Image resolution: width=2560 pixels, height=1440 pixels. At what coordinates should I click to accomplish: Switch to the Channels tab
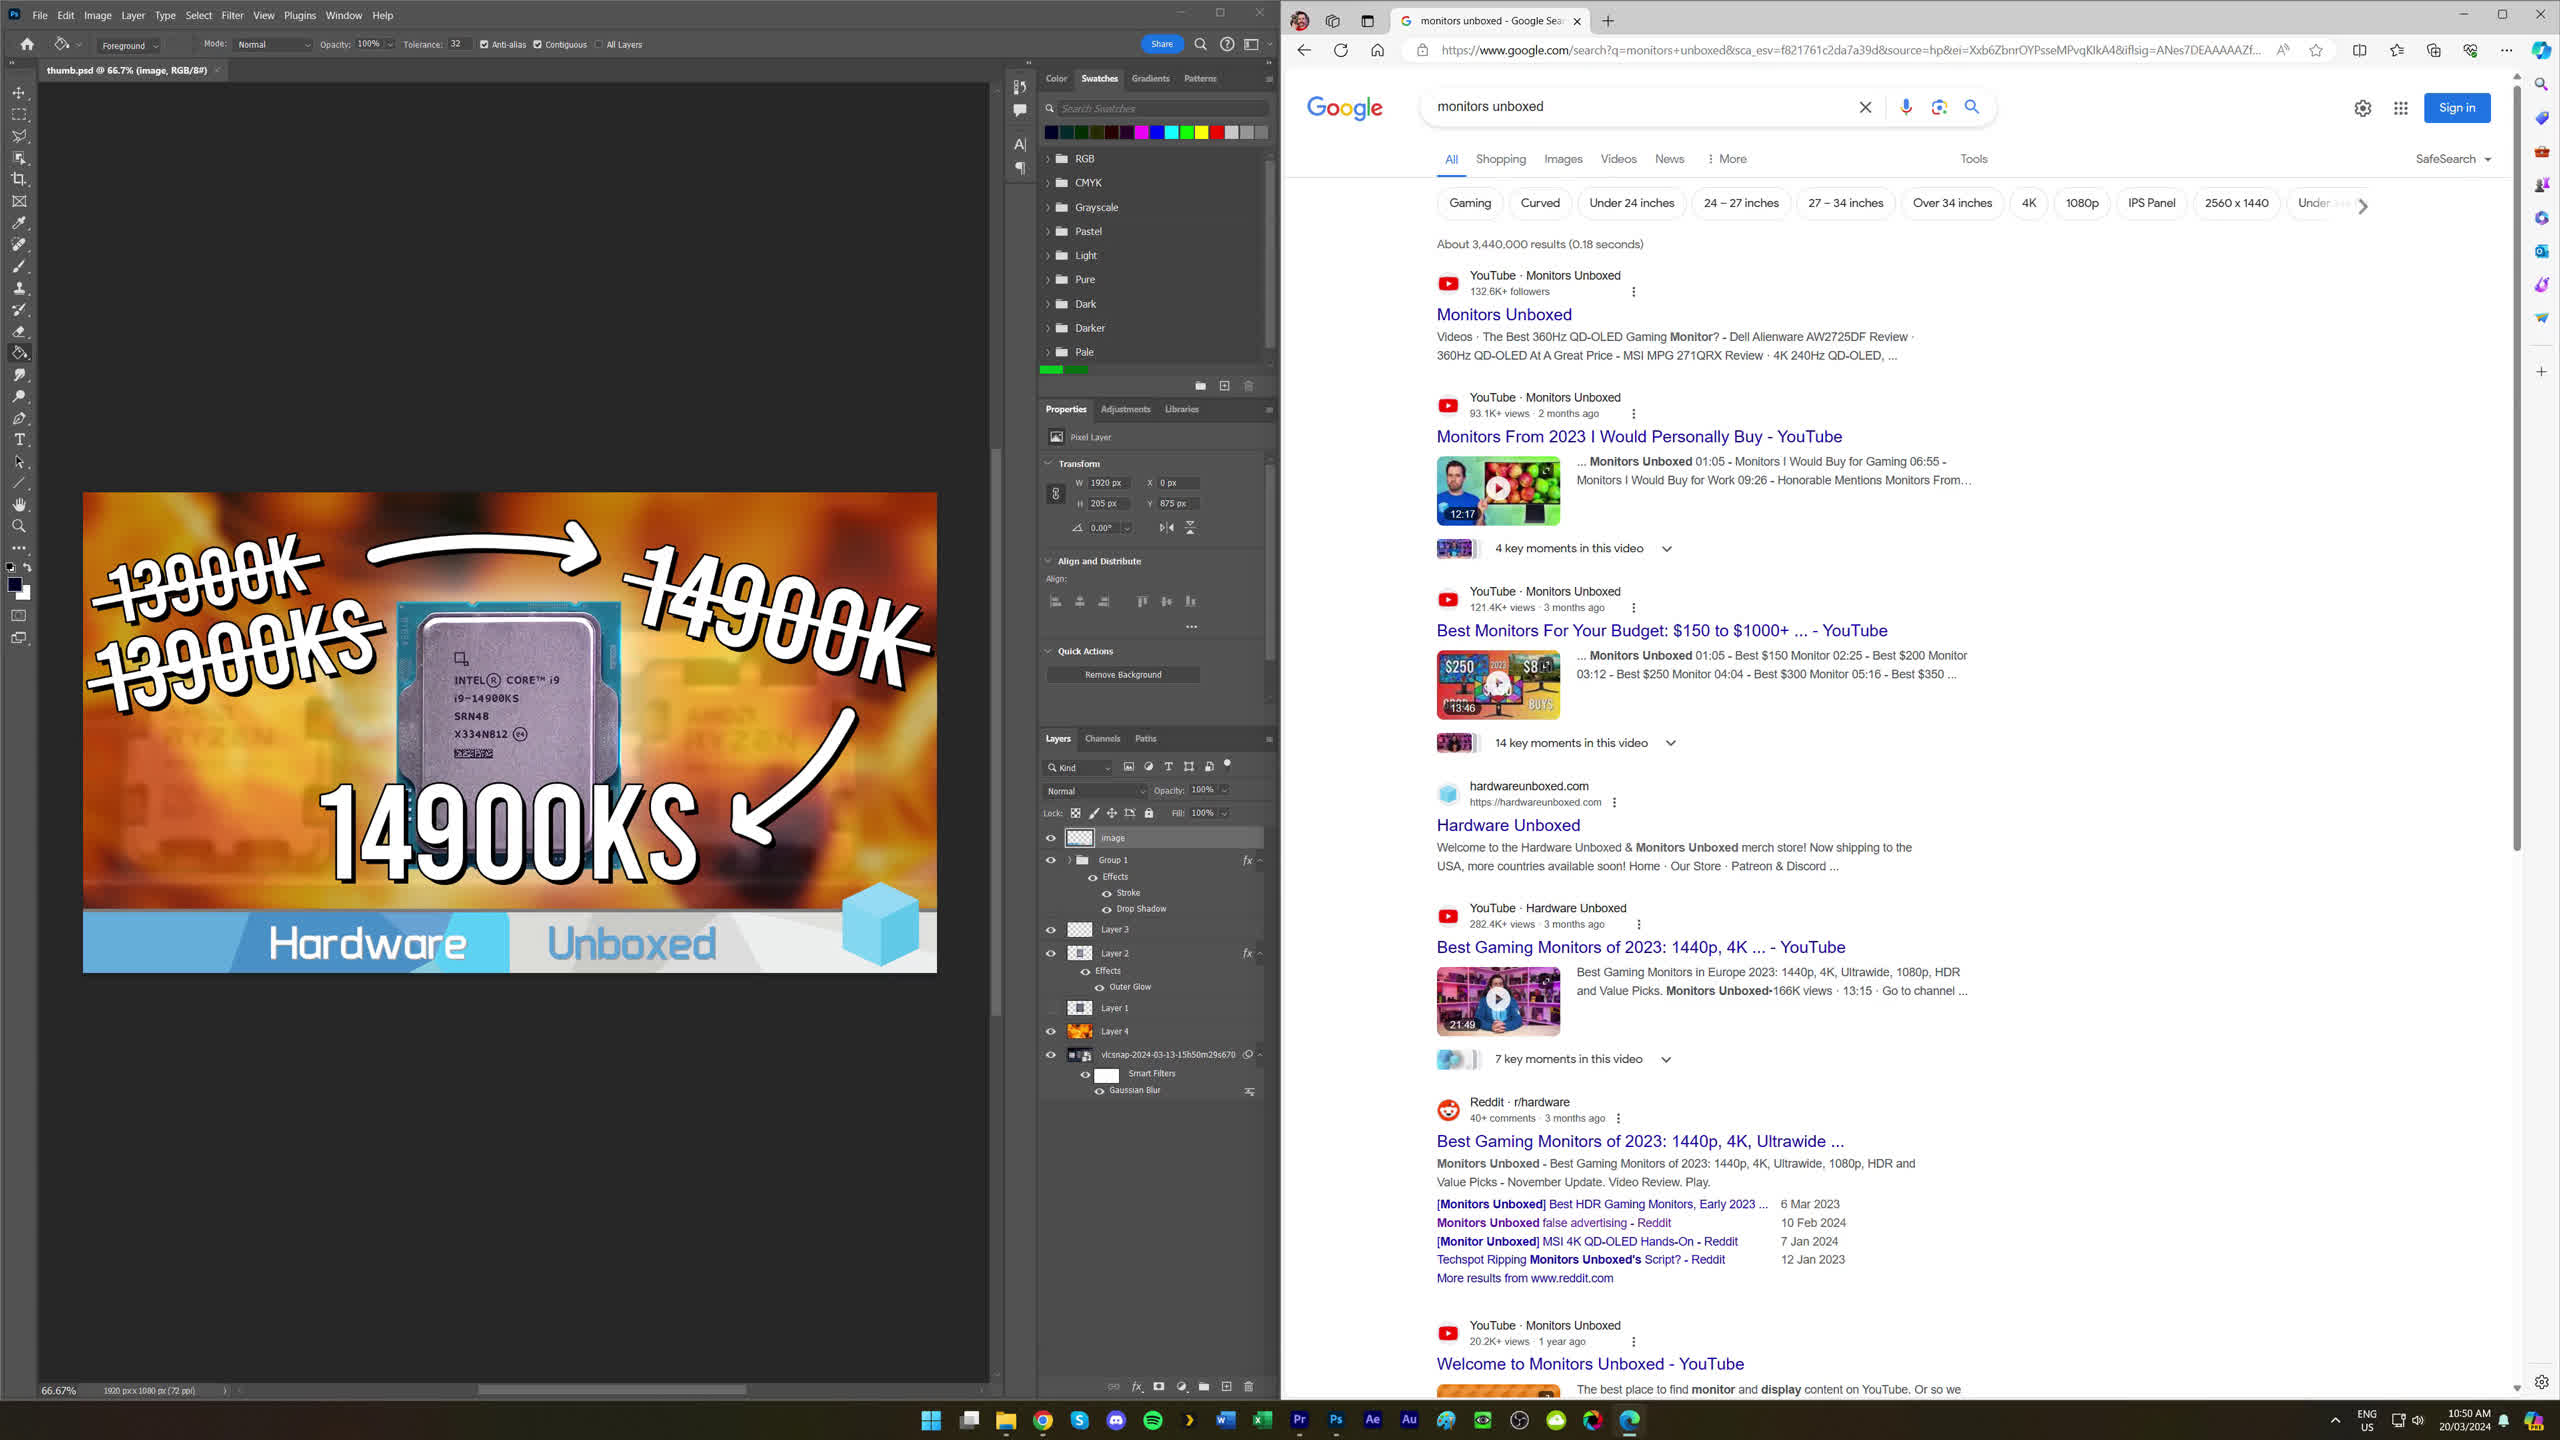(1102, 739)
